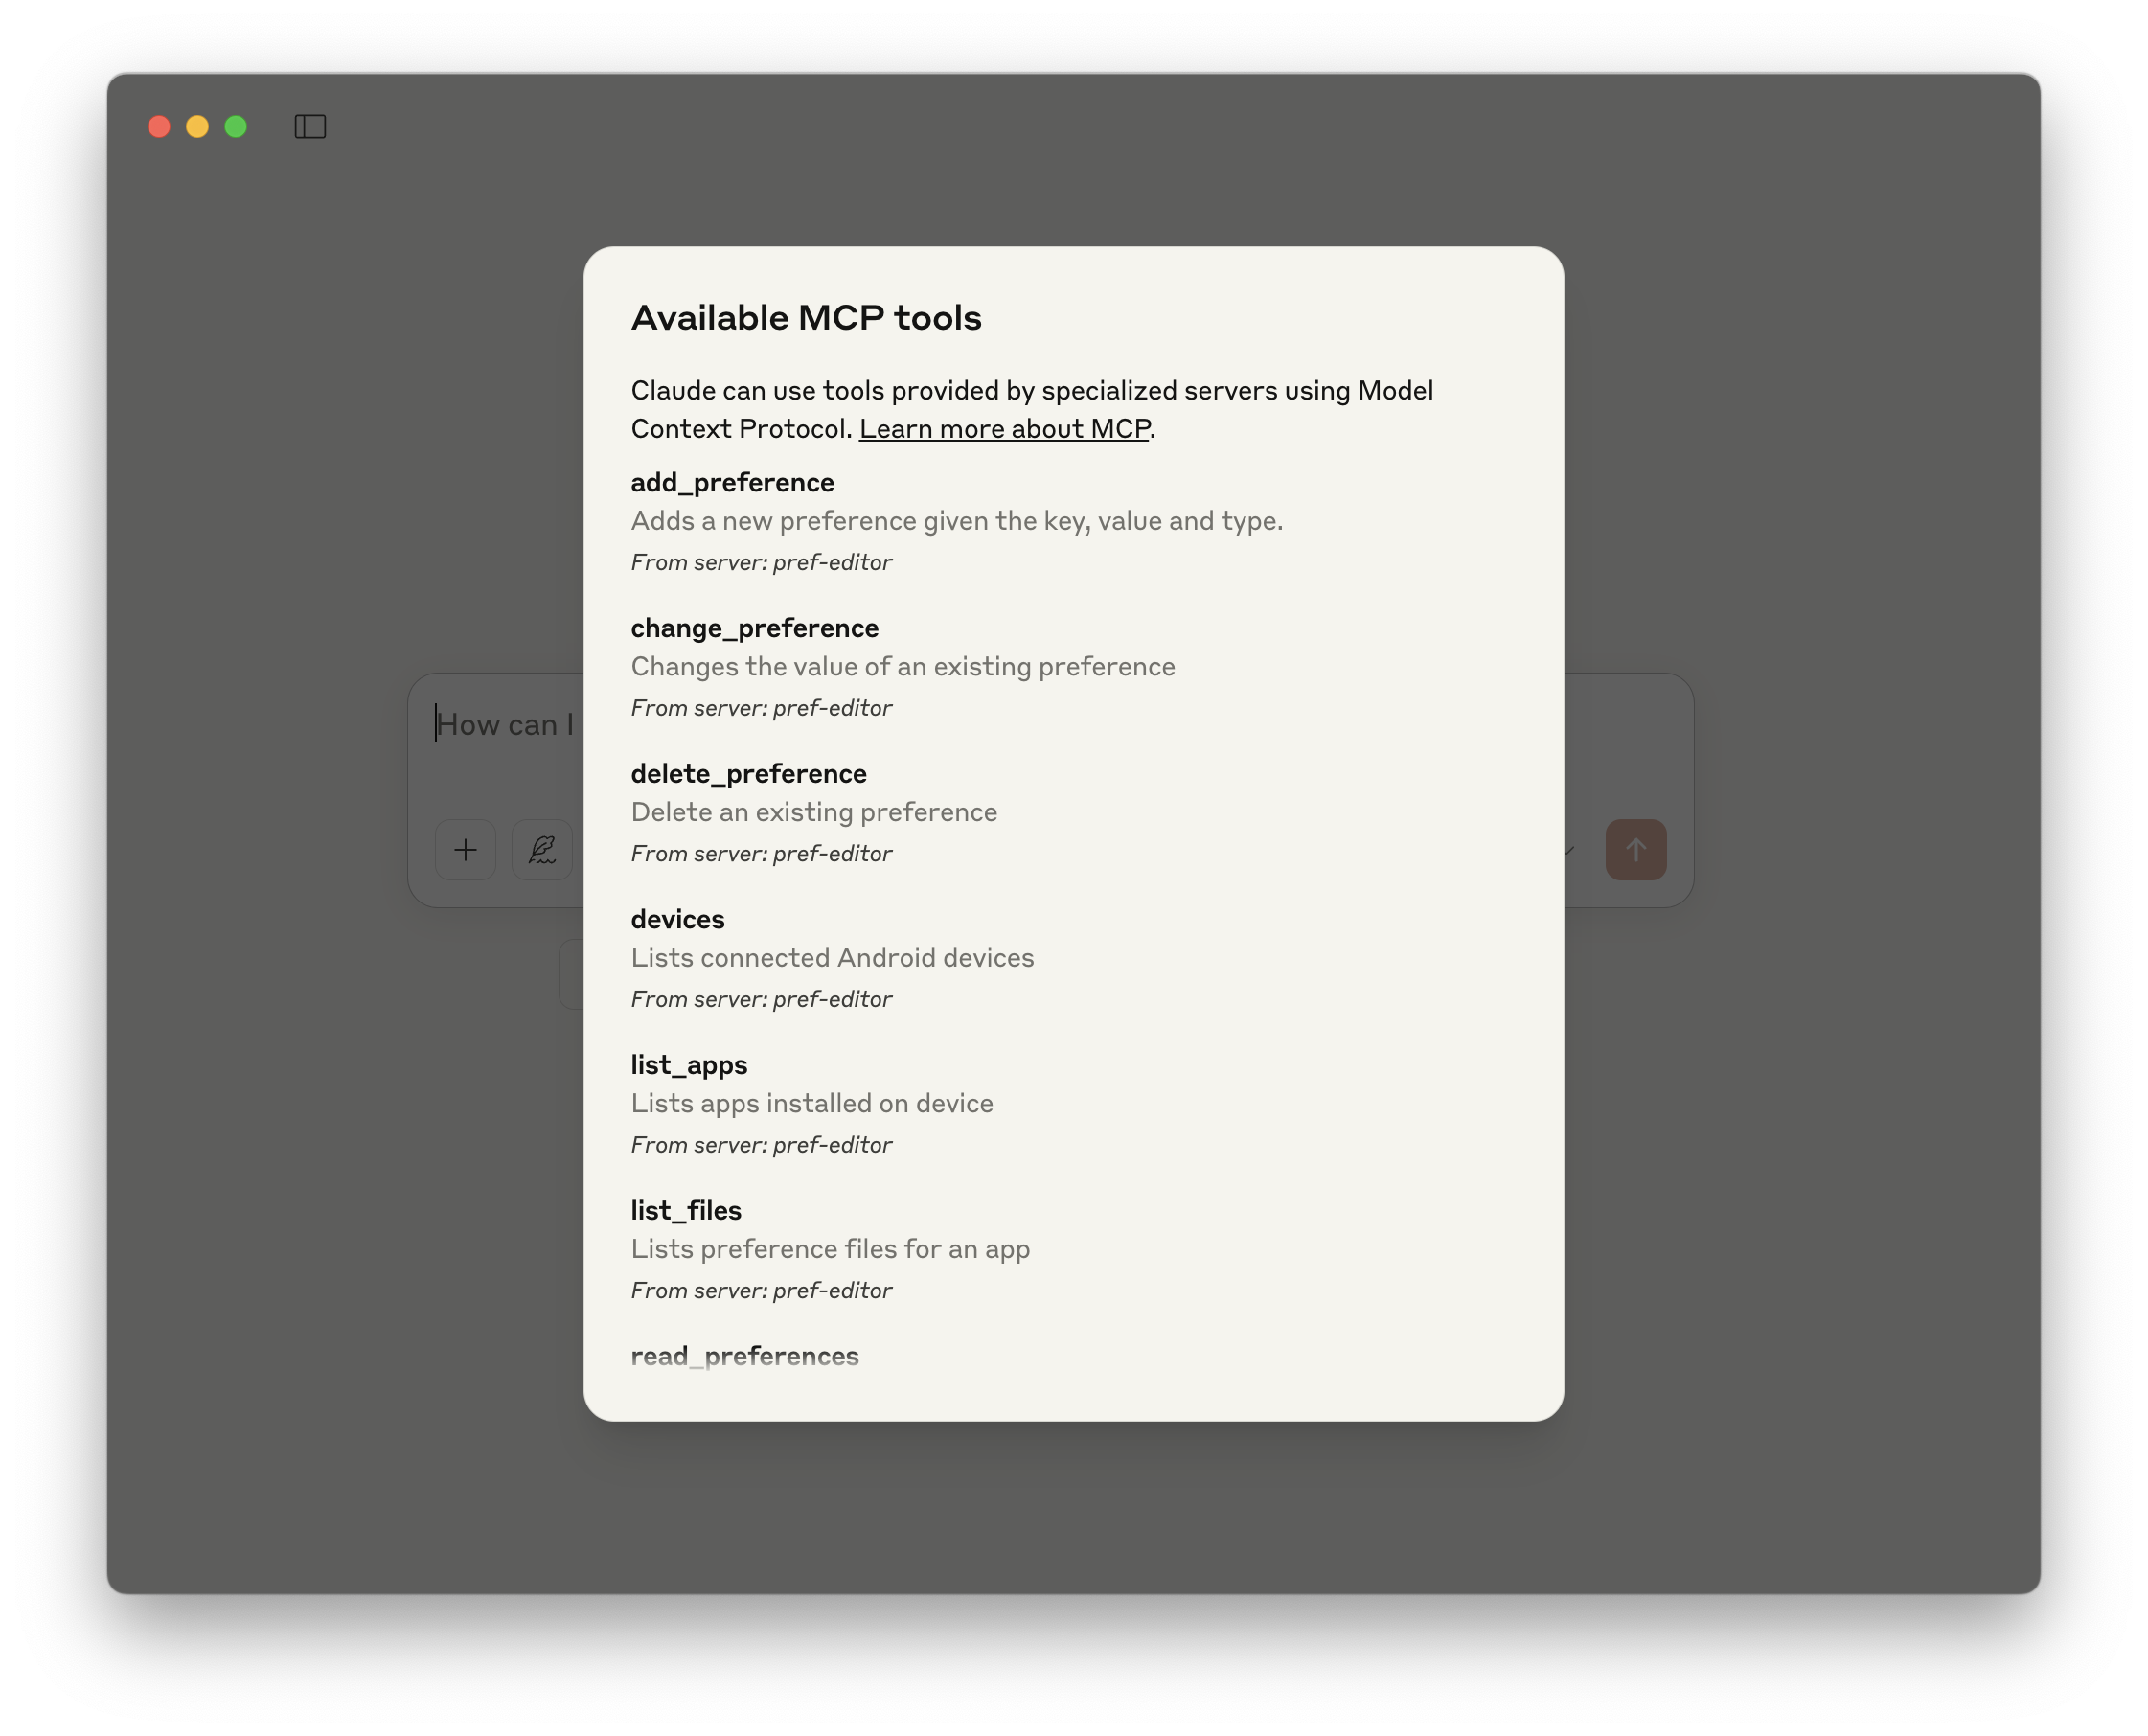Click "Adds a new preference" description text
The height and width of the screenshot is (1736, 2148).
(x=957, y=521)
